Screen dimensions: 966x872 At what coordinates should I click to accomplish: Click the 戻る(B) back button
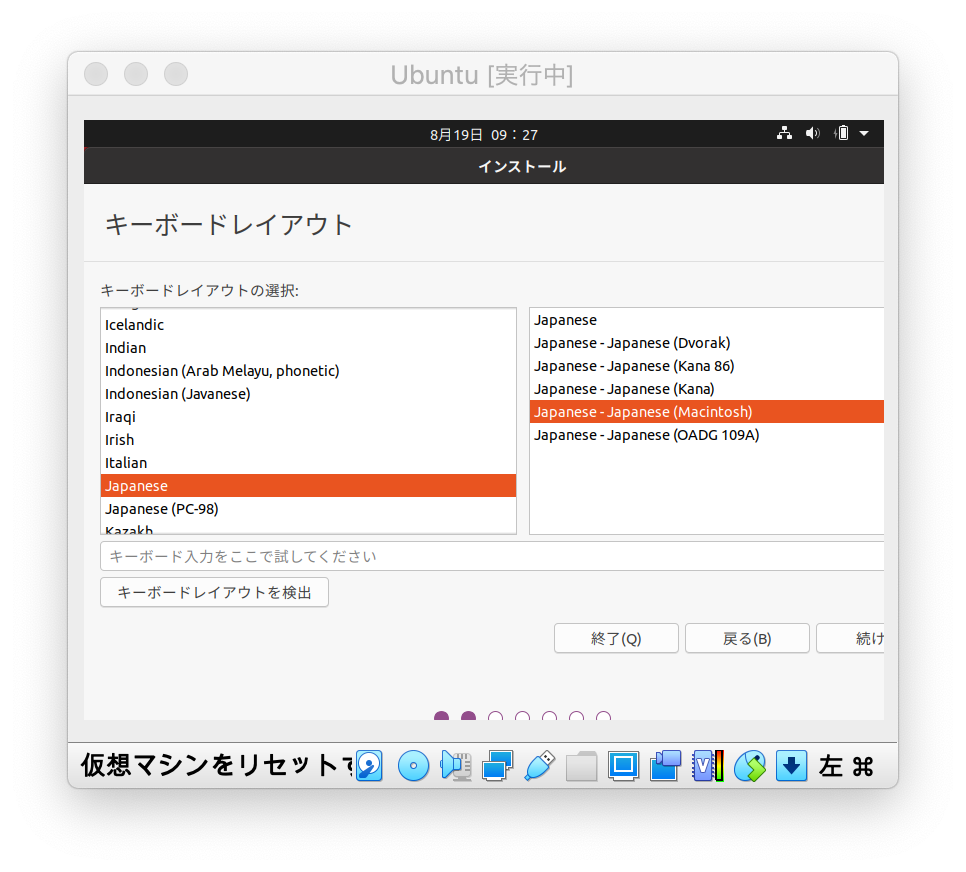point(747,638)
